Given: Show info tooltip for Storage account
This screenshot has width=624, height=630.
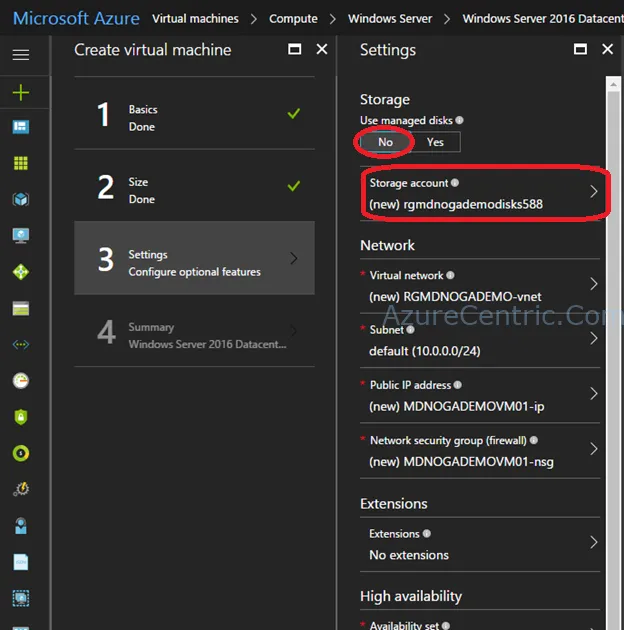Looking at the screenshot, I should (x=455, y=183).
